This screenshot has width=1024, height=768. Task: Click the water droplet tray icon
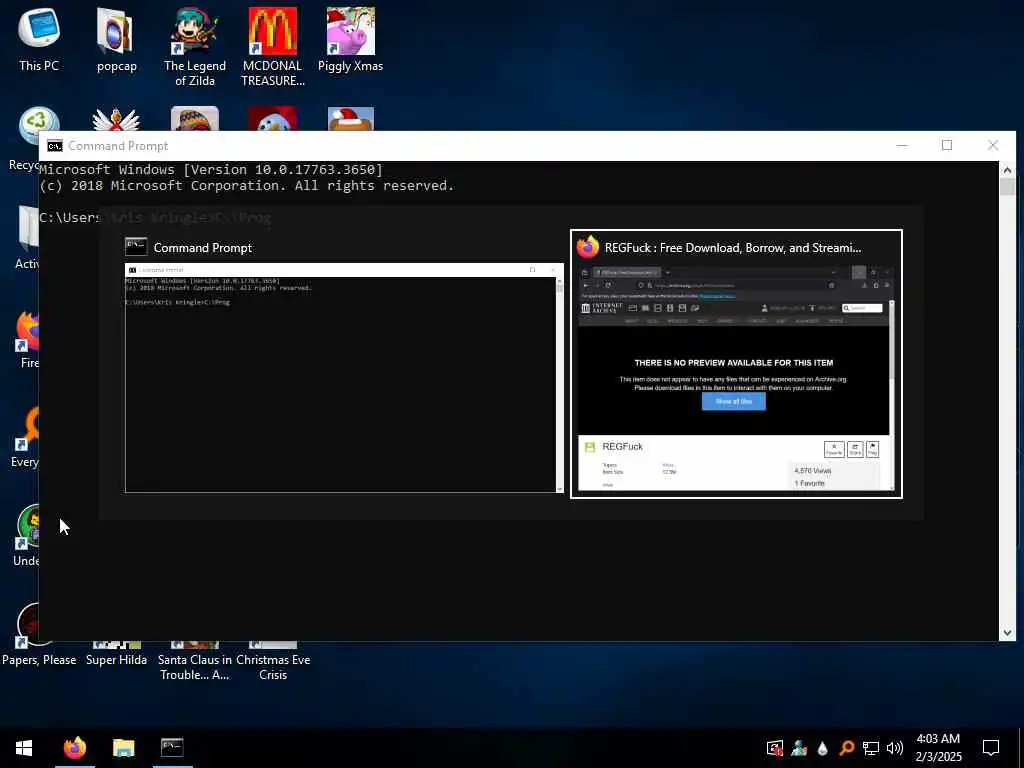(x=822, y=748)
